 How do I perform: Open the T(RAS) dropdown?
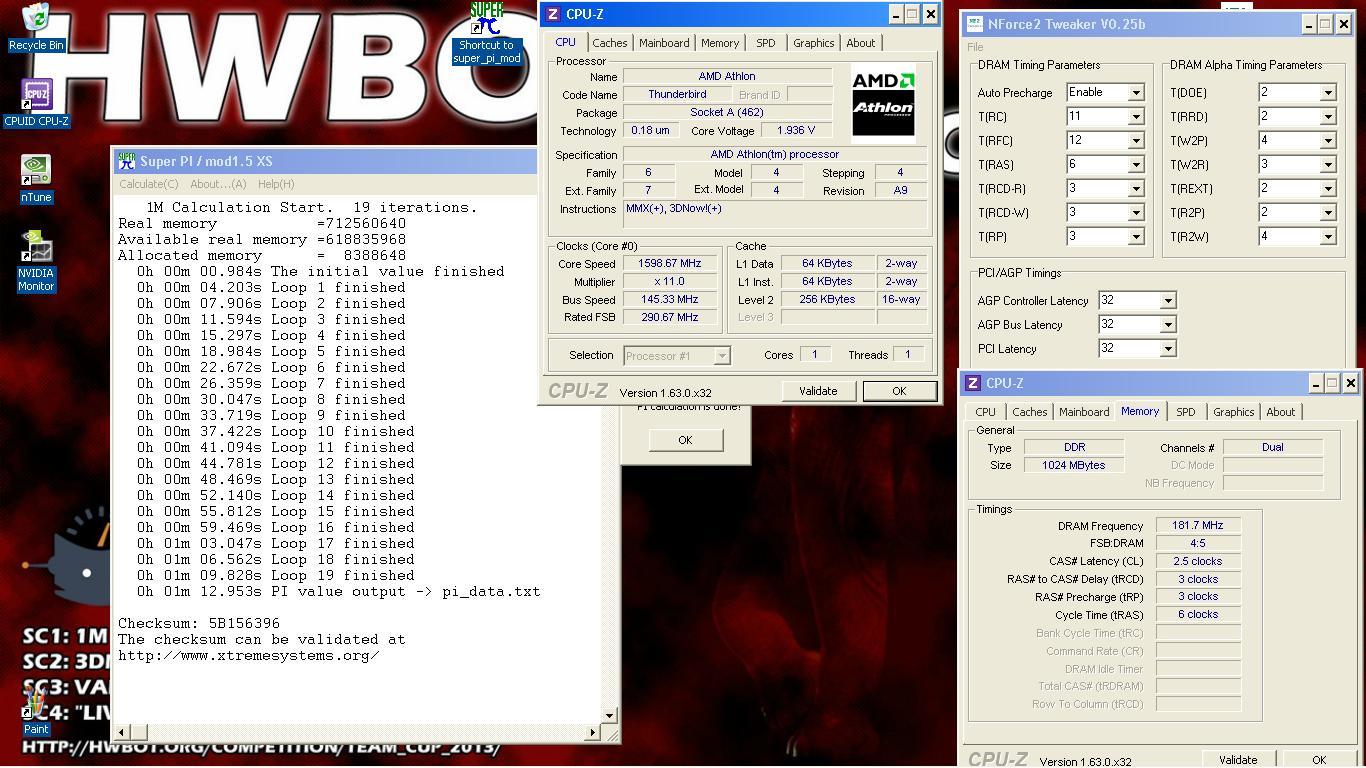click(1136, 165)
